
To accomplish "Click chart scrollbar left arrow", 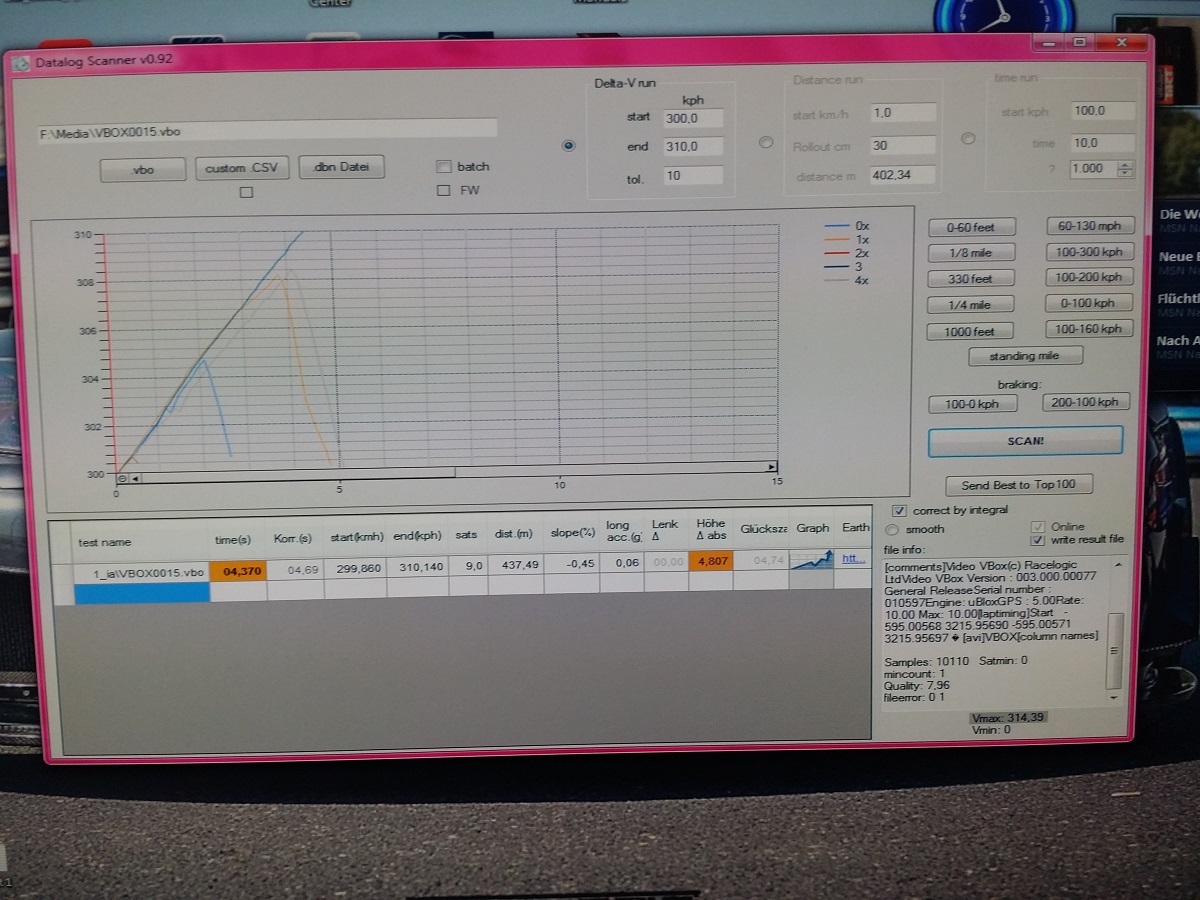I will click(x=136, y=478).
